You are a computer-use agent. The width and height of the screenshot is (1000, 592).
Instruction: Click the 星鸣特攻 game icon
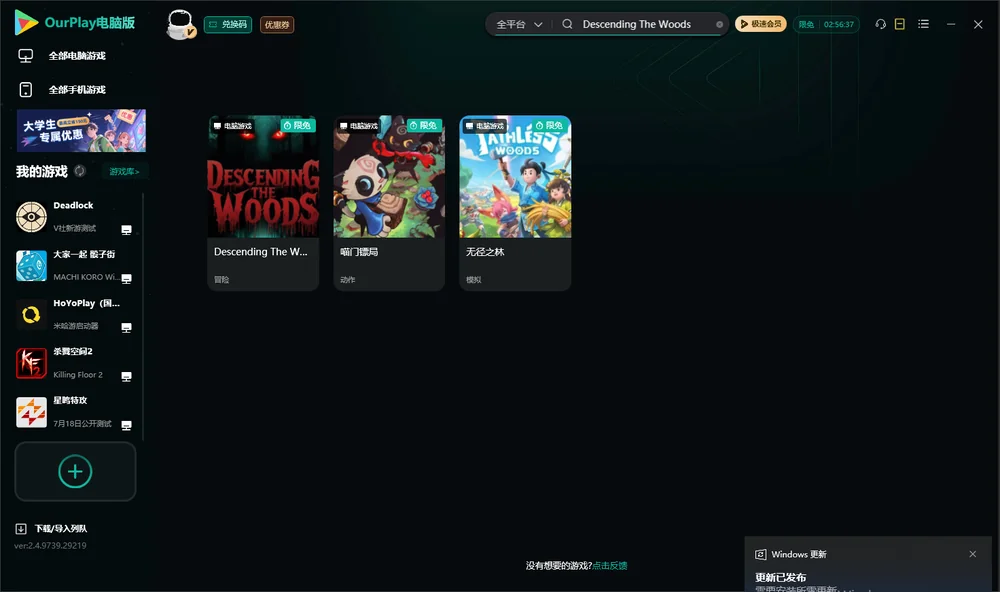(x=31, y=412)
